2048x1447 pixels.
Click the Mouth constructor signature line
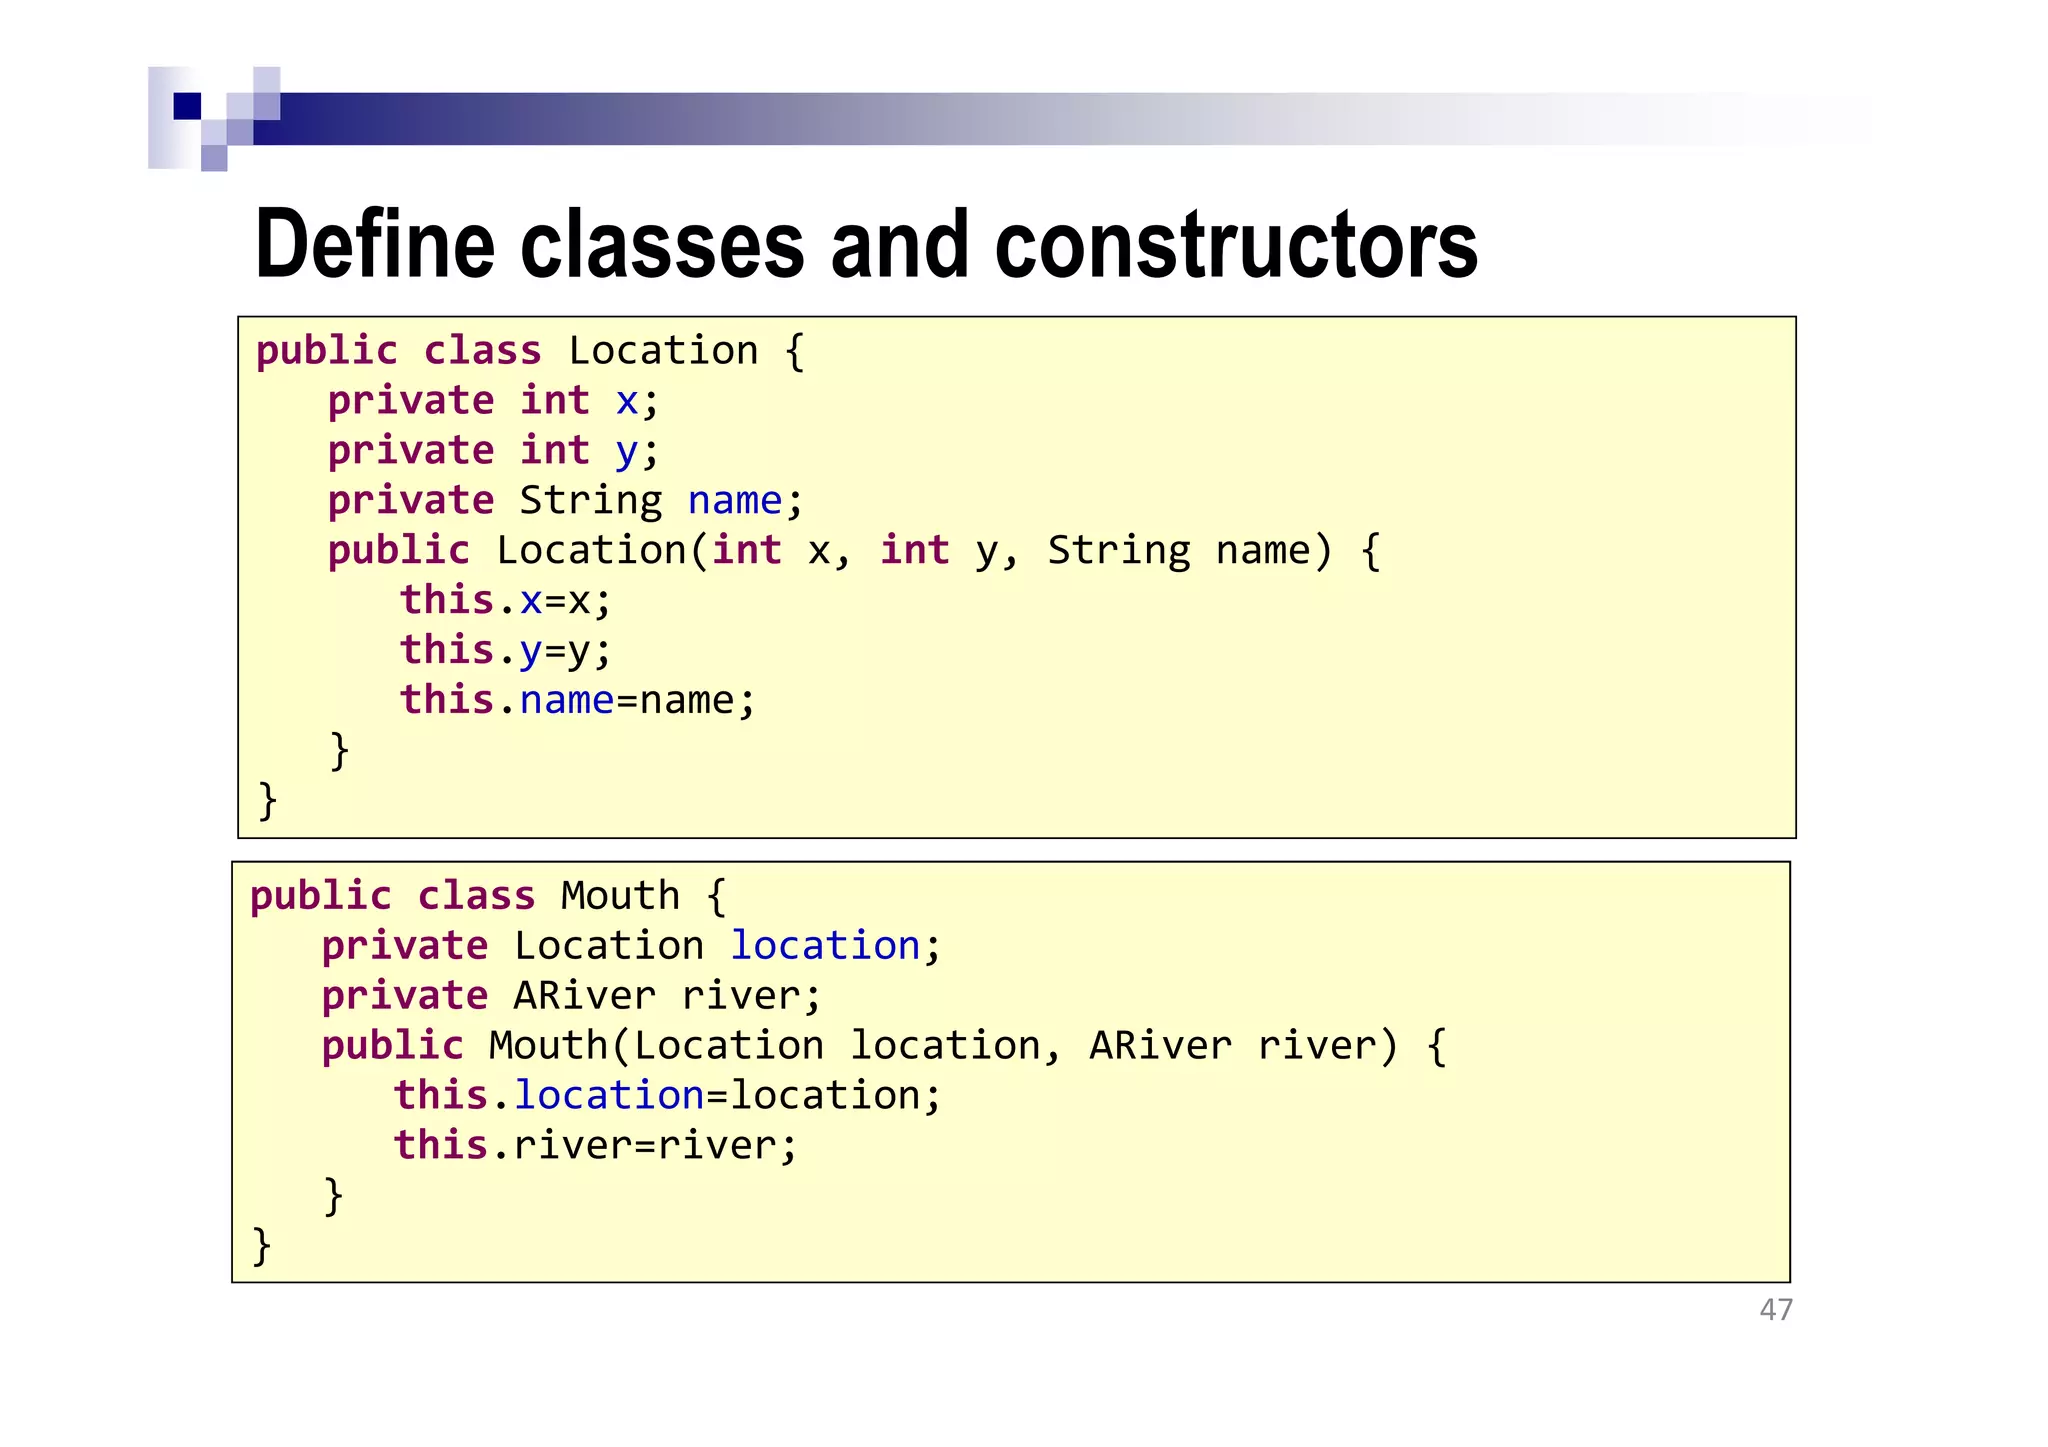[x=884, y=1046]
